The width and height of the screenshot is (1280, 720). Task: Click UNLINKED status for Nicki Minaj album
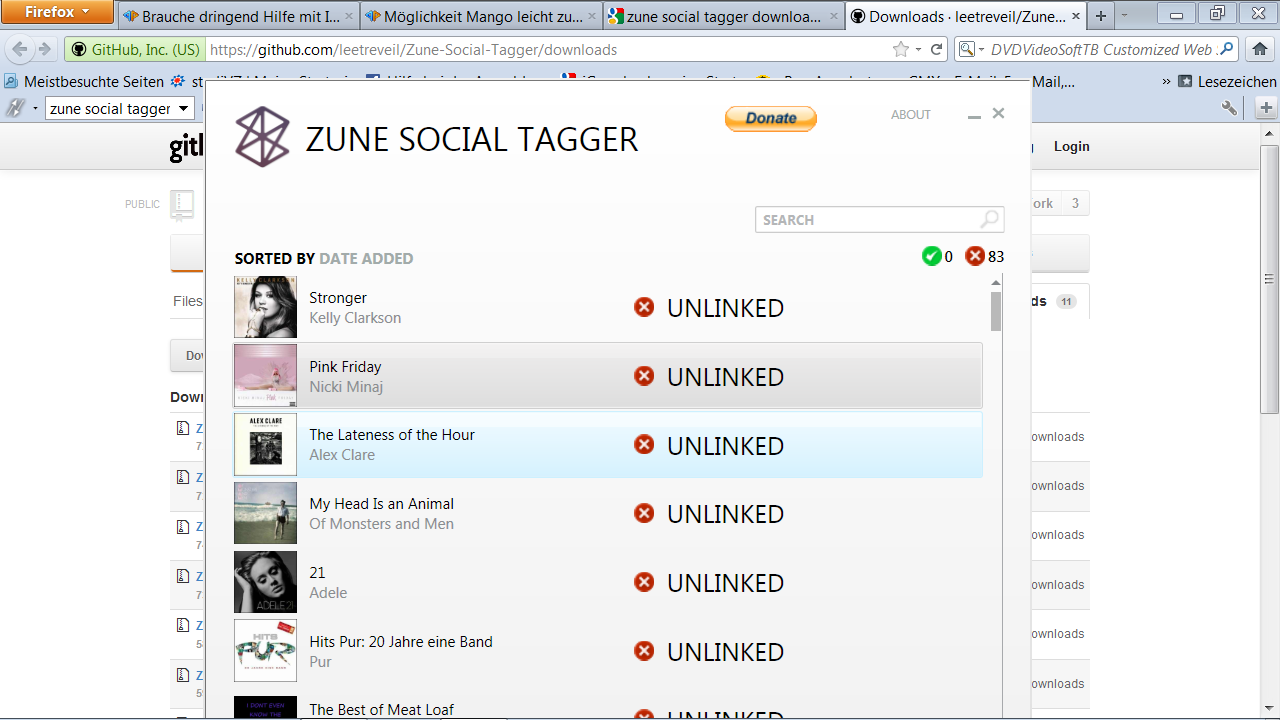[x=725, y=377]
